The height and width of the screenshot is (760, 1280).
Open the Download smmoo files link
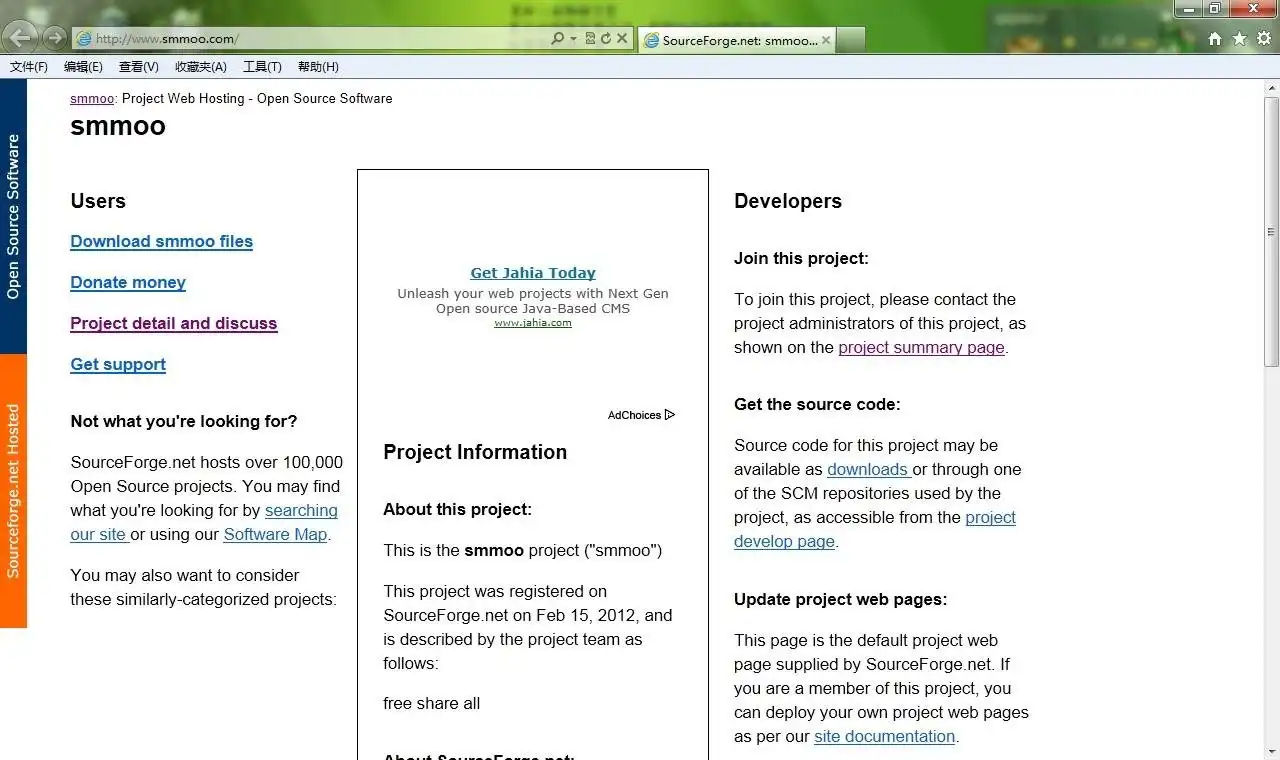(161, 241)
